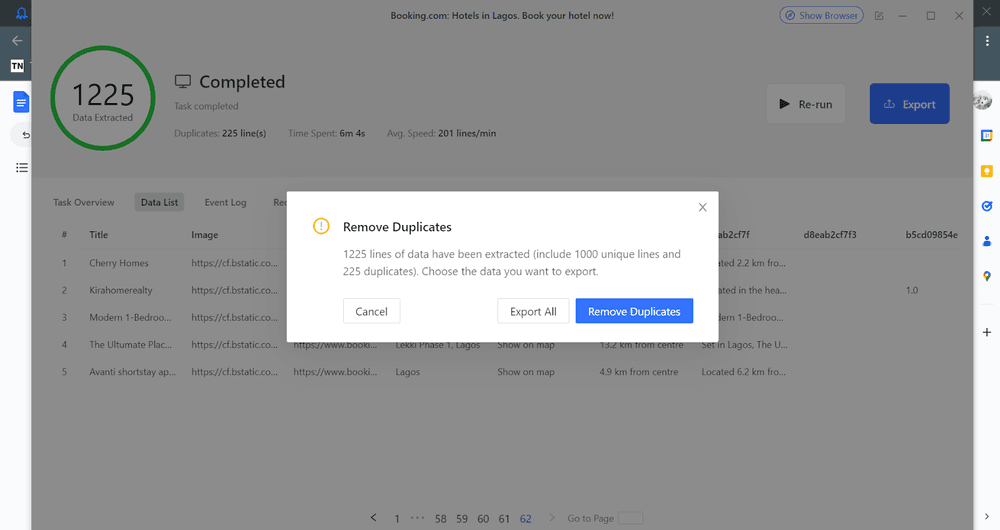Open browser three-dot menu
The image size is (1000, 530).
coord(987,40)
